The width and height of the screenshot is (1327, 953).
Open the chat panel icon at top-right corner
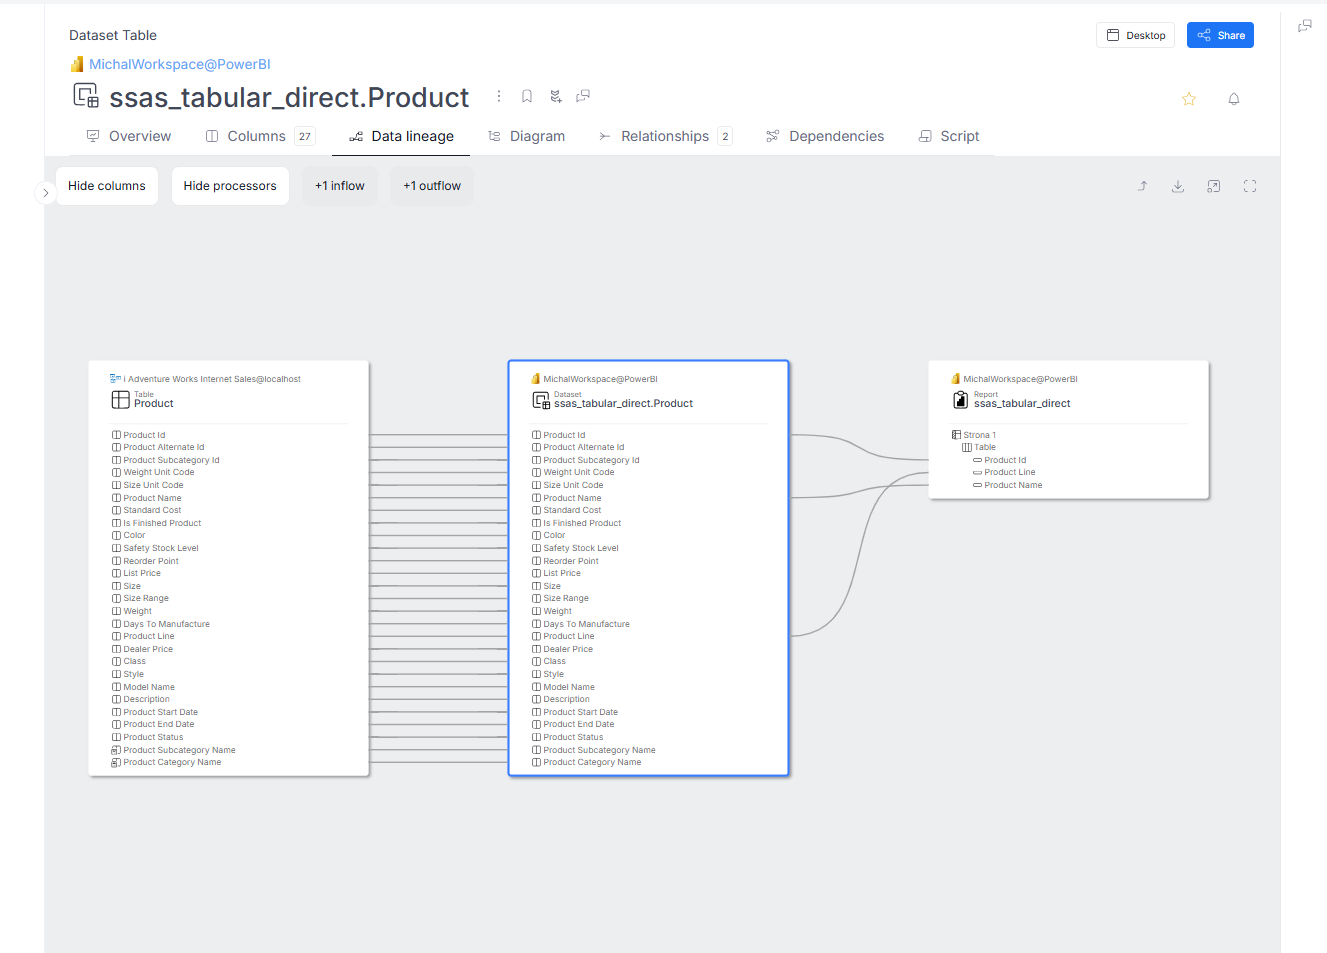point(1305,26)
